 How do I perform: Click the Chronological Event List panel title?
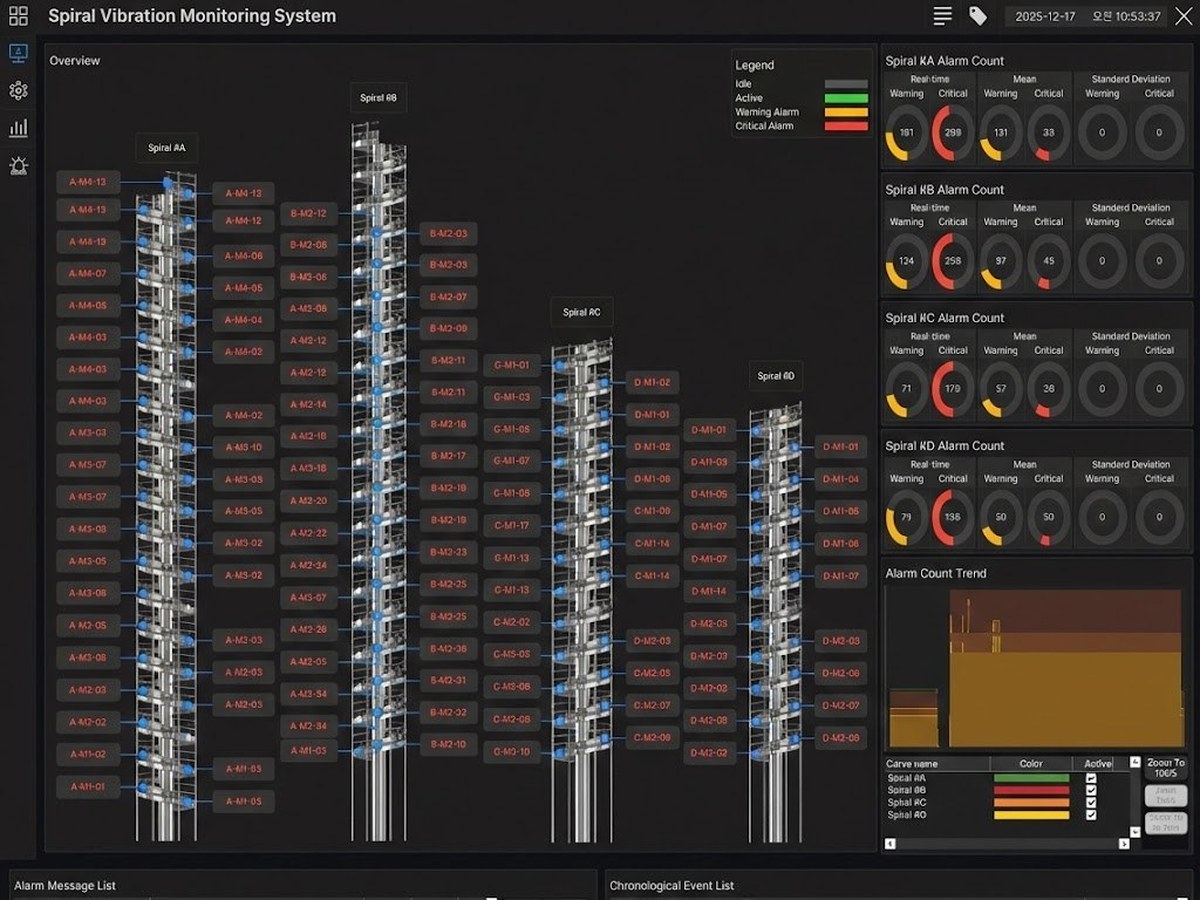(x=672, y=886)
